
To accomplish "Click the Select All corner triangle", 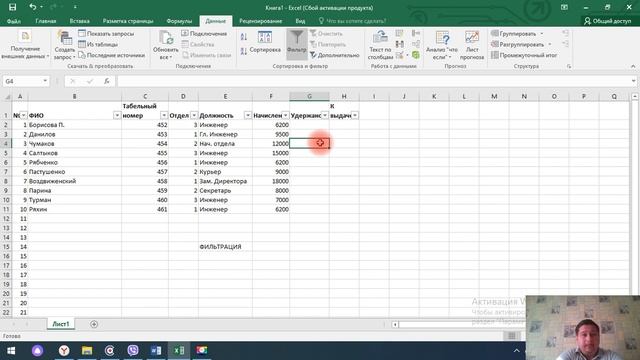I will [7, 97].
